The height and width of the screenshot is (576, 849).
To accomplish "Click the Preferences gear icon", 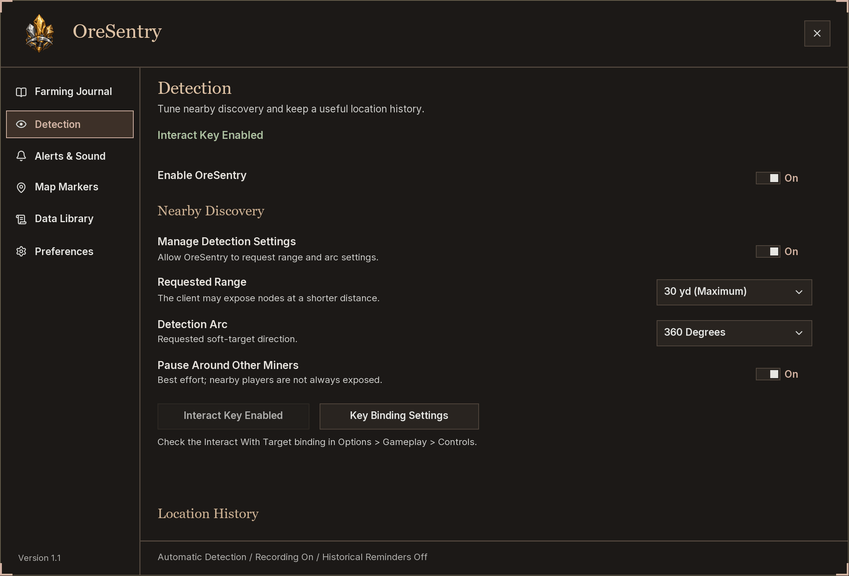I will click(21, 251).
